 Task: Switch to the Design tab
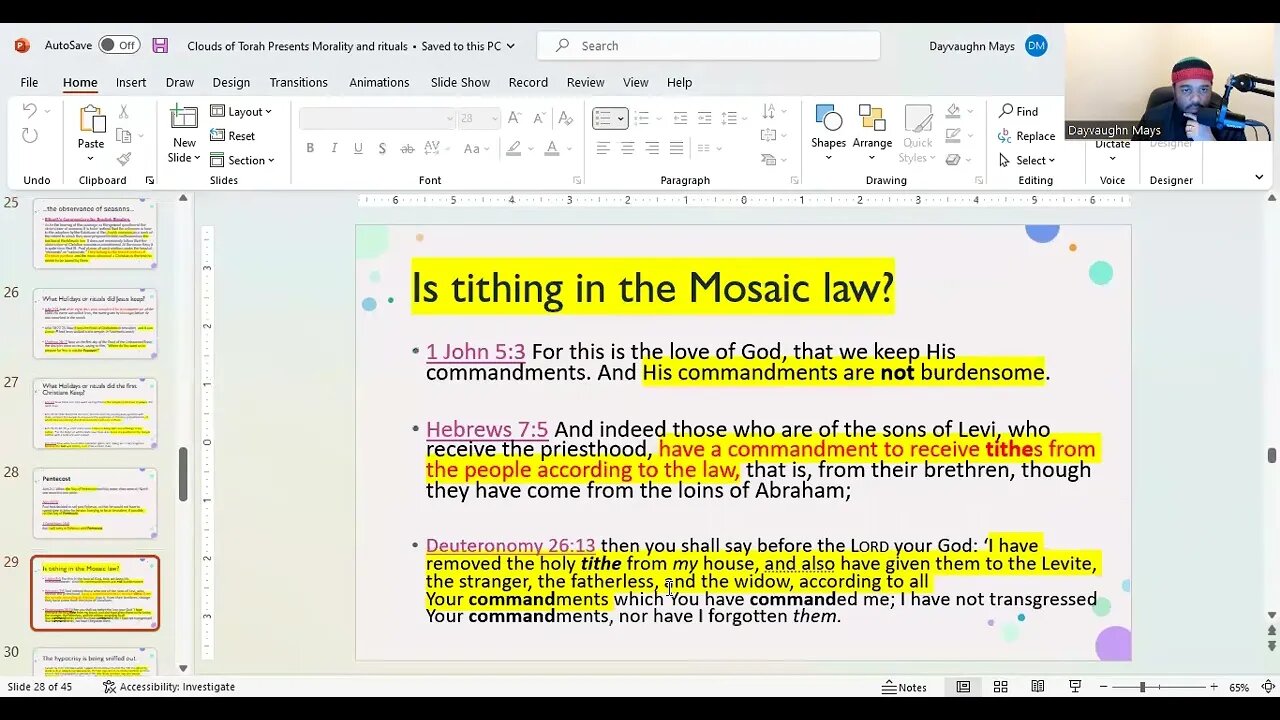pos(231,82)
